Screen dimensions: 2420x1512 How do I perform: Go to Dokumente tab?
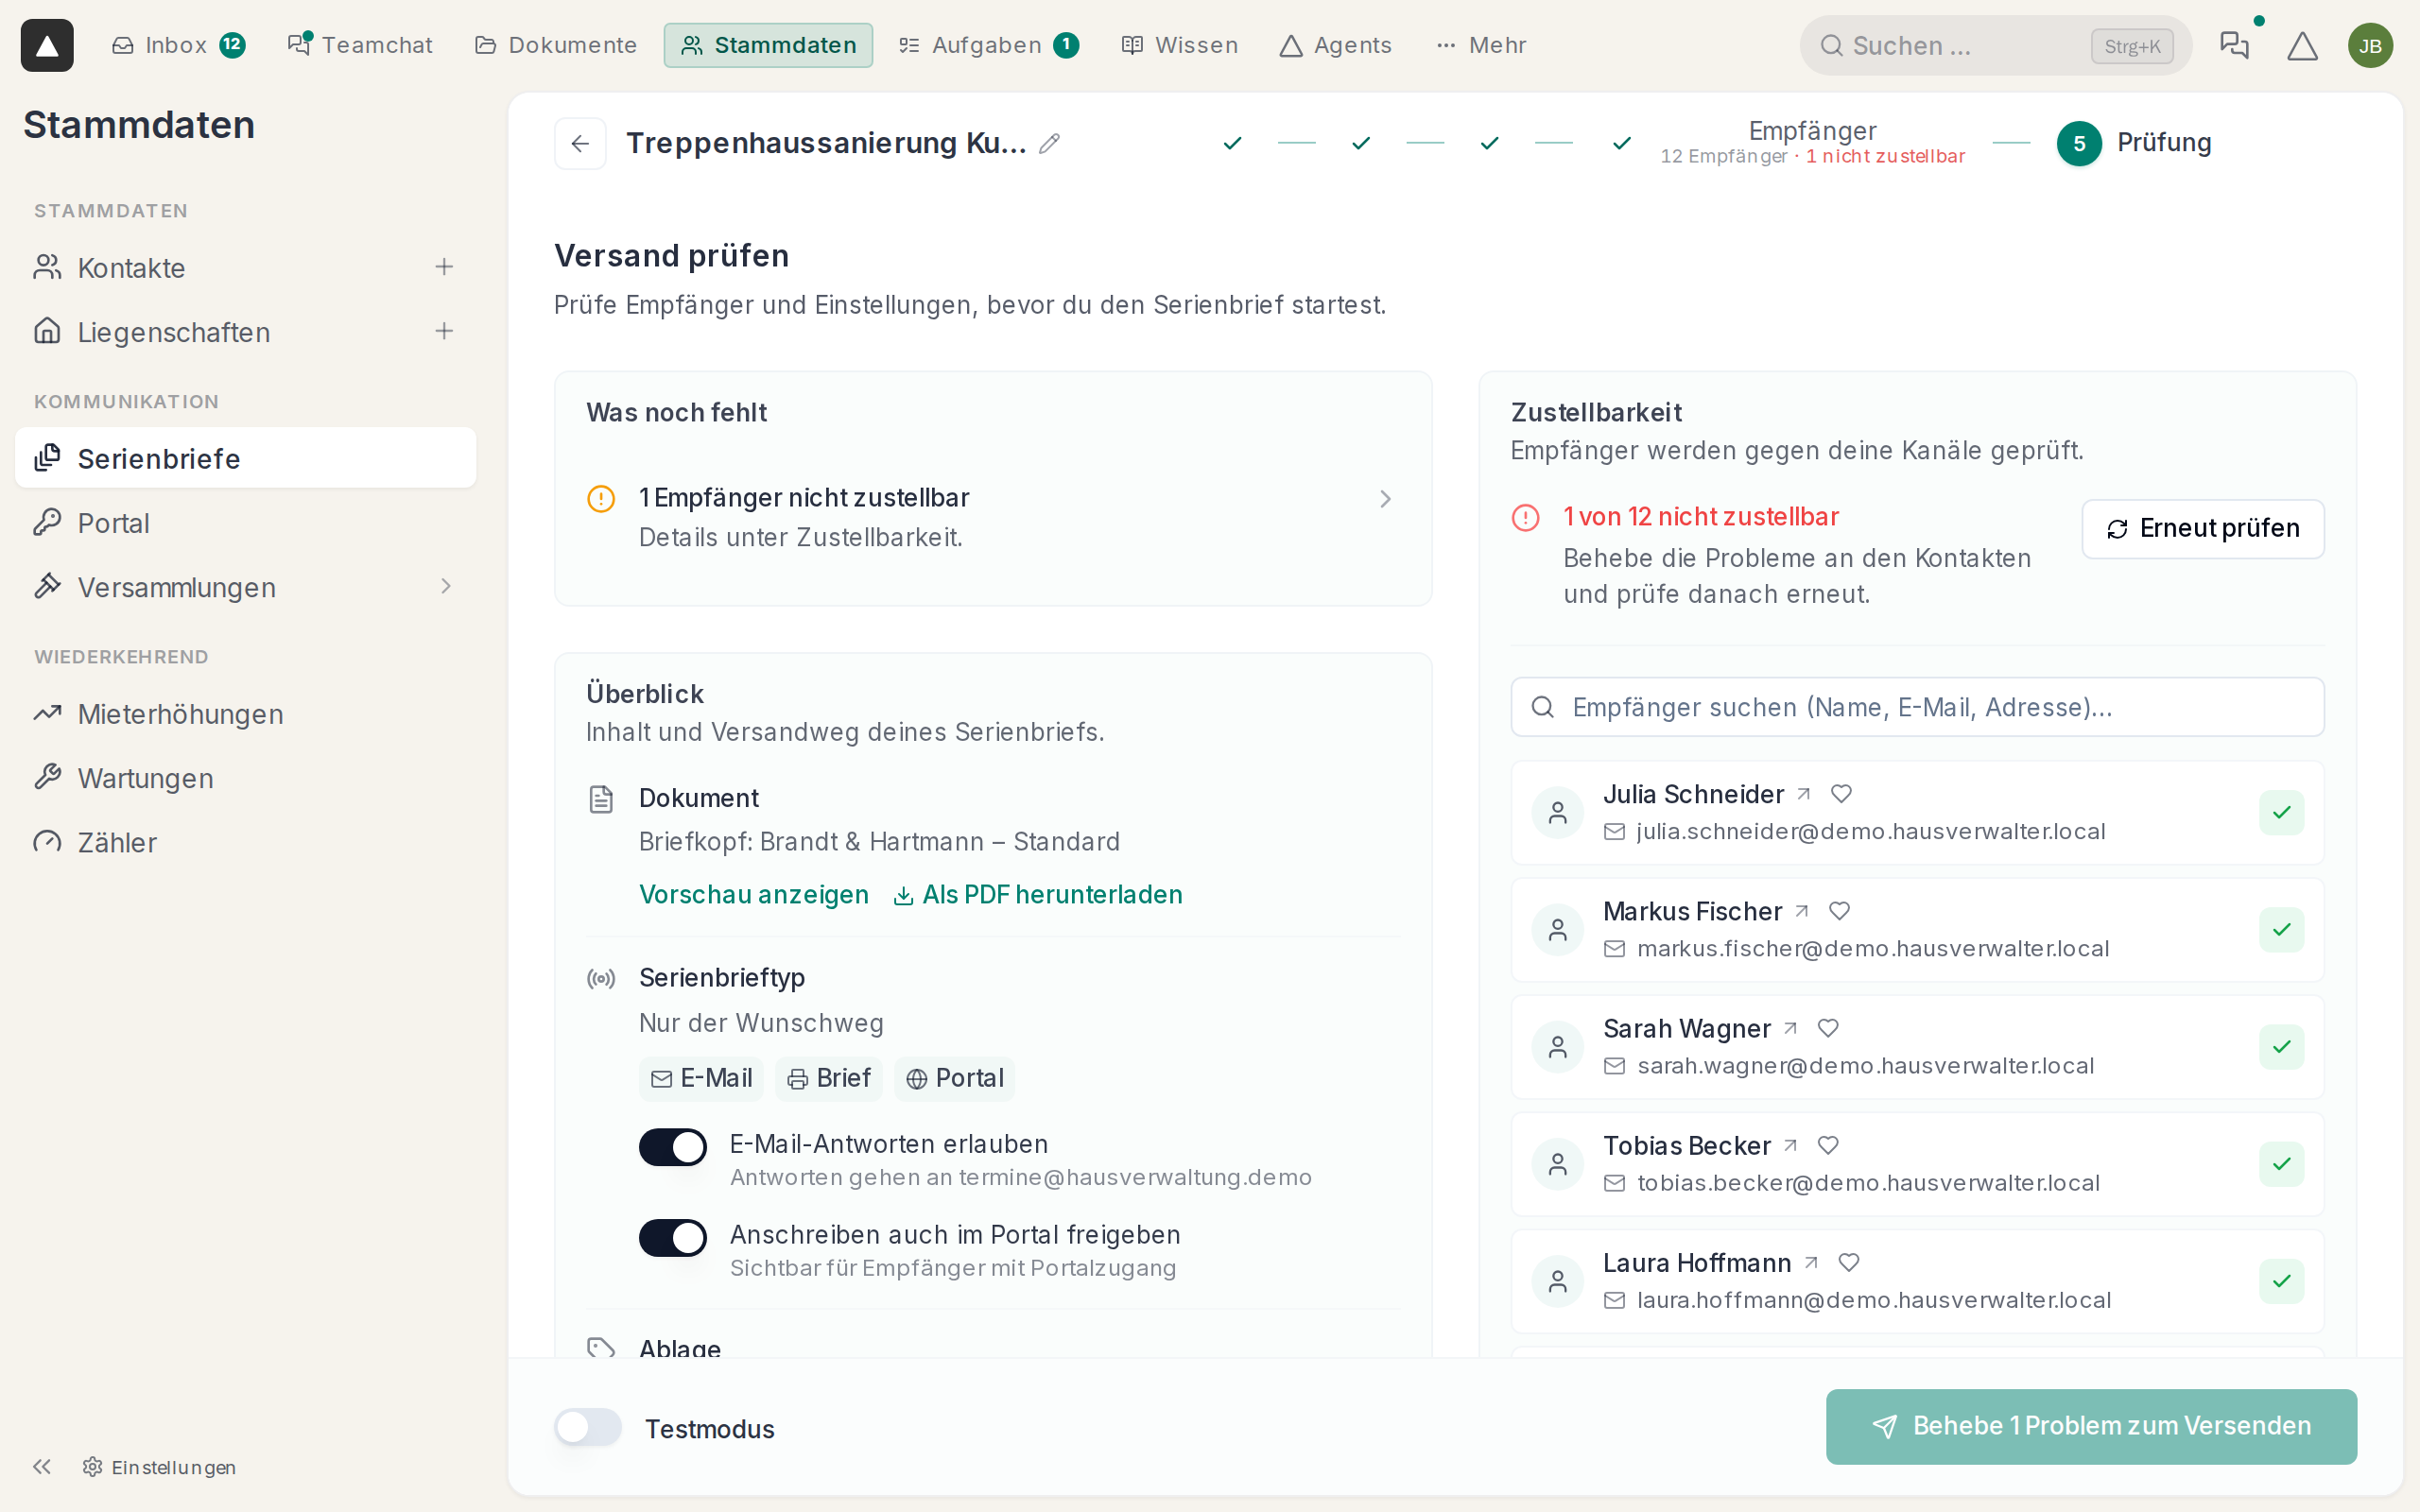(556, 45)
